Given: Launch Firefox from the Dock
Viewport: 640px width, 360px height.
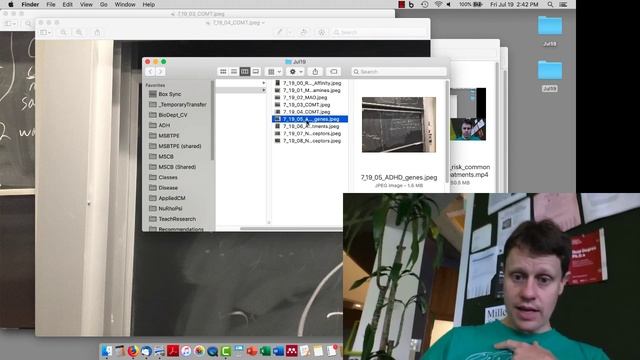Looking at the screenshot, I should [x=133, y=351].
